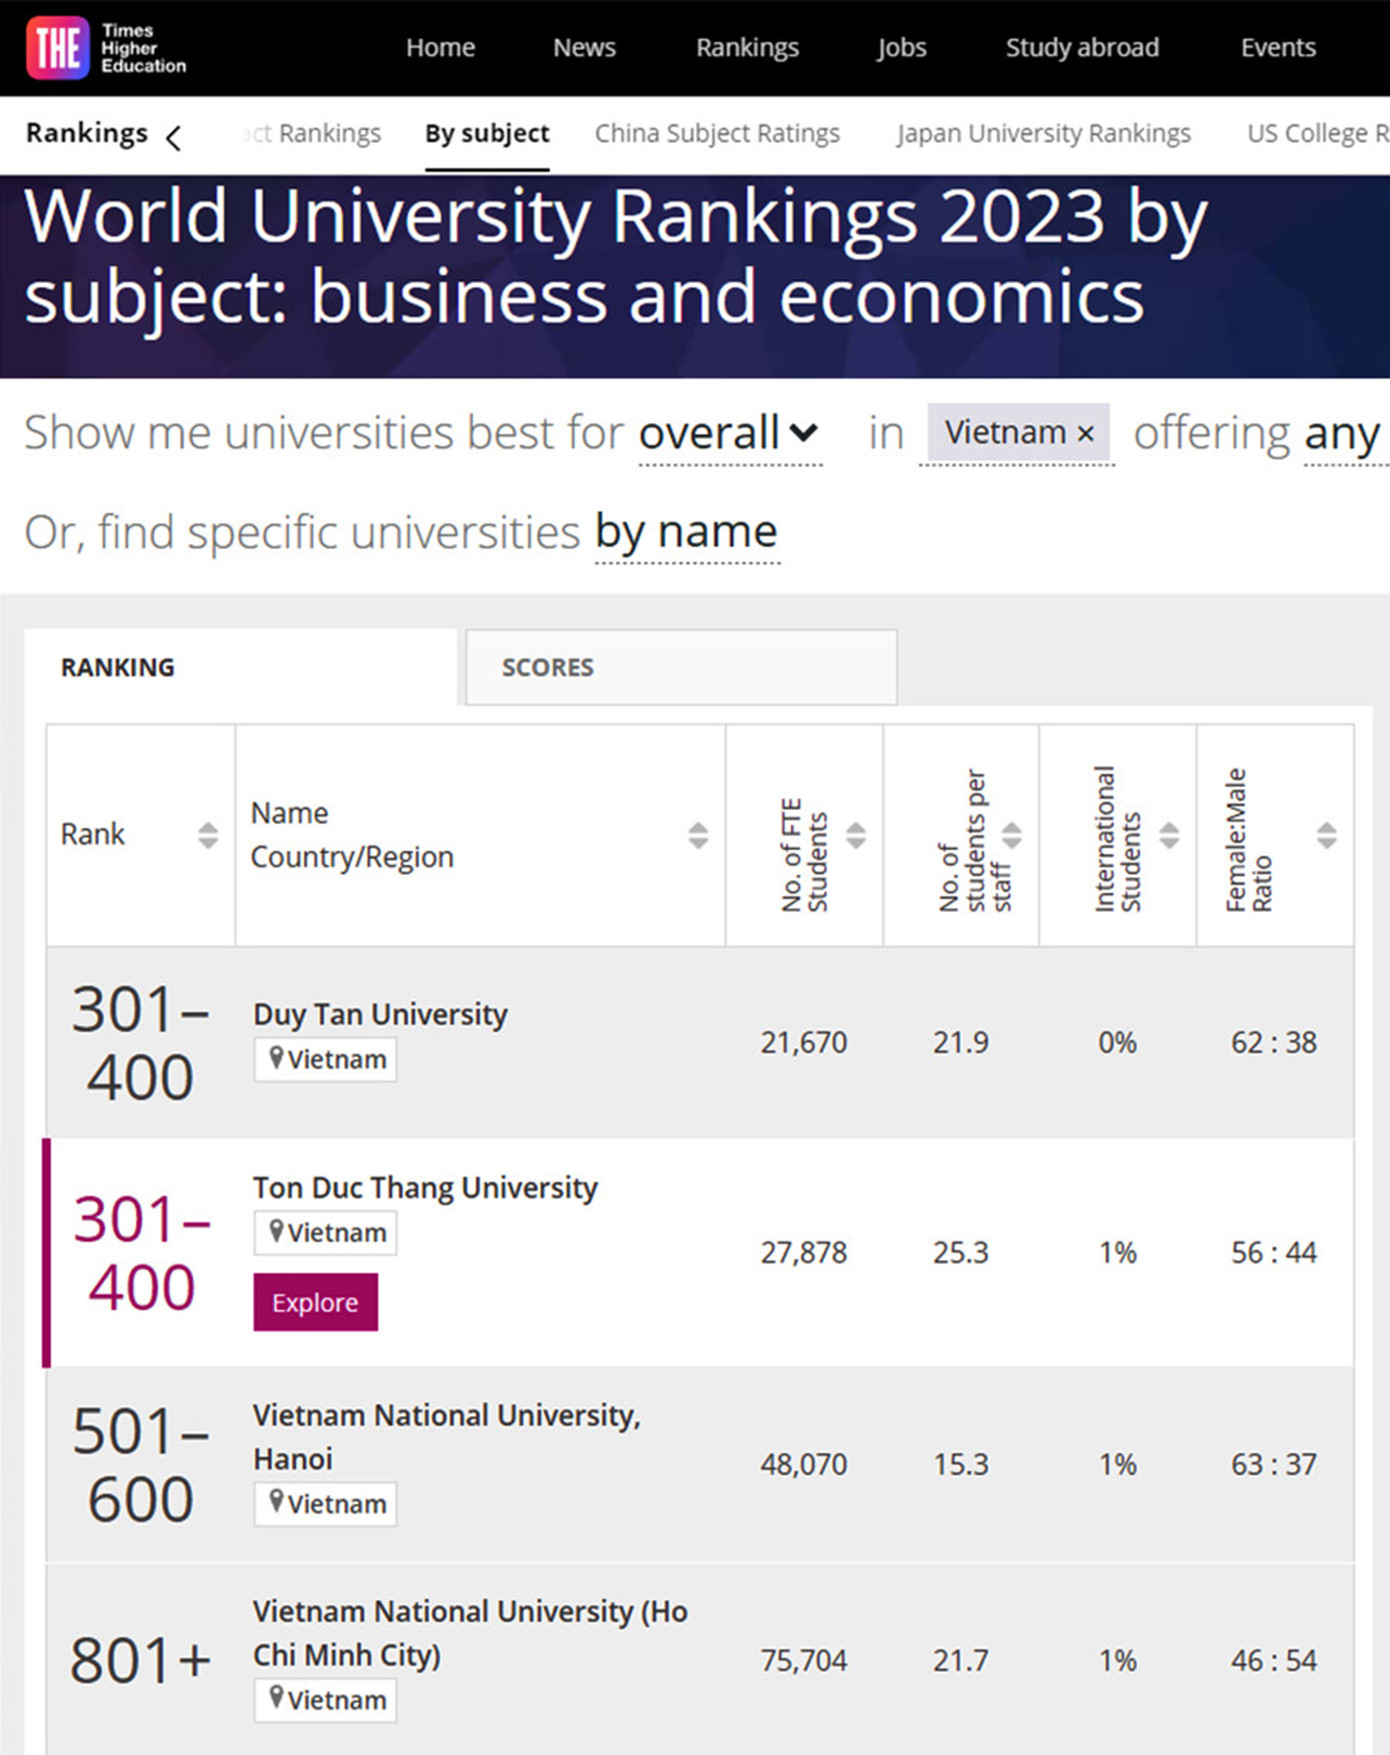Open the offering any subject dropdown
This screenshot has width=1390, height=1755.
coord(1342,434)
